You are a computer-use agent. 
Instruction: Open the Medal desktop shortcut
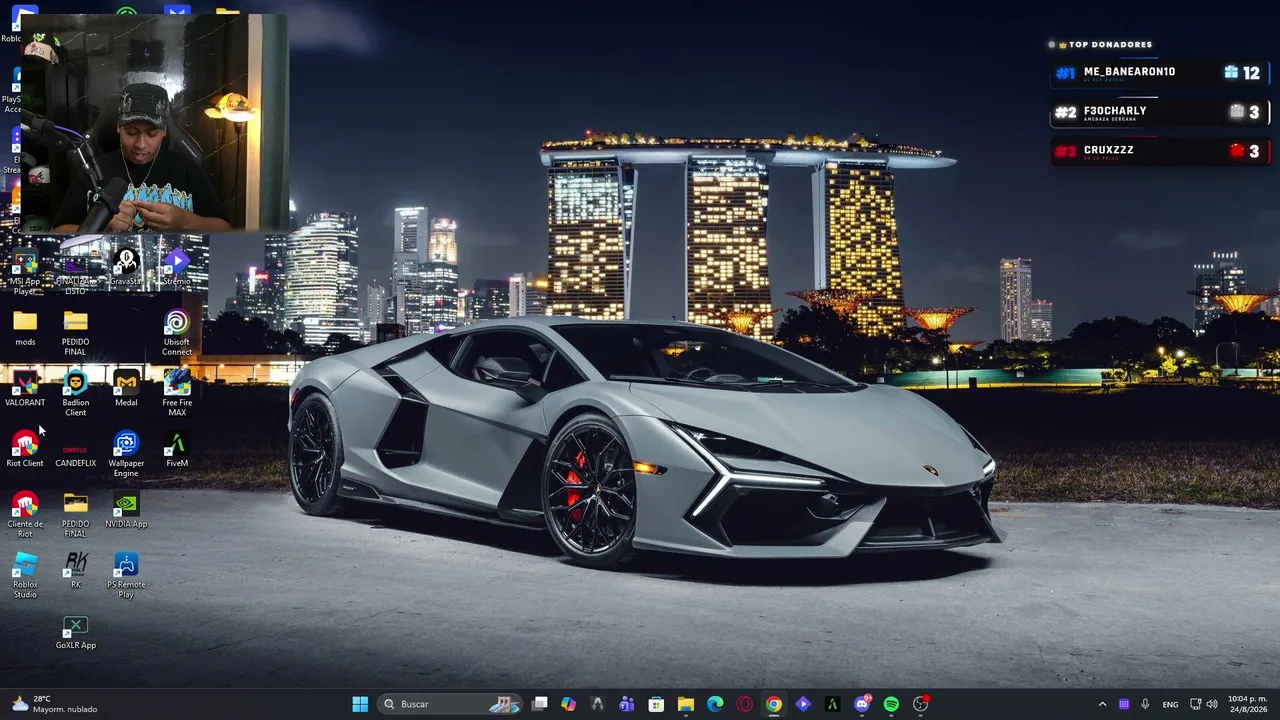tap(126, 389)
